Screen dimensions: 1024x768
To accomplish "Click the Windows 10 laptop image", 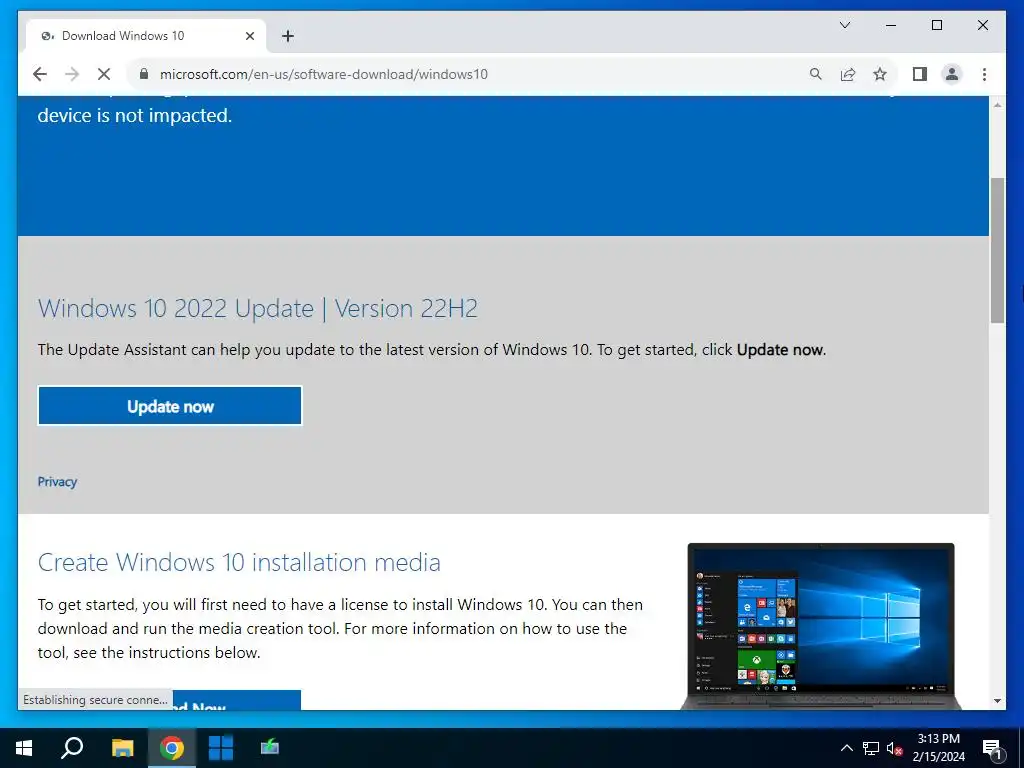I will (821, 626).
